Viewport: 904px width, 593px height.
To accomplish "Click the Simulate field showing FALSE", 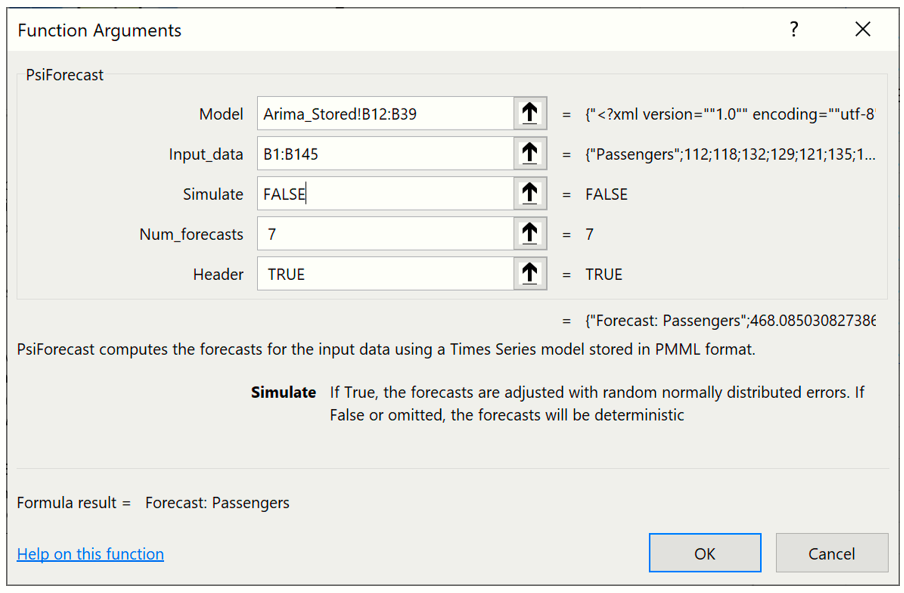I will click(x=385, y=194).
